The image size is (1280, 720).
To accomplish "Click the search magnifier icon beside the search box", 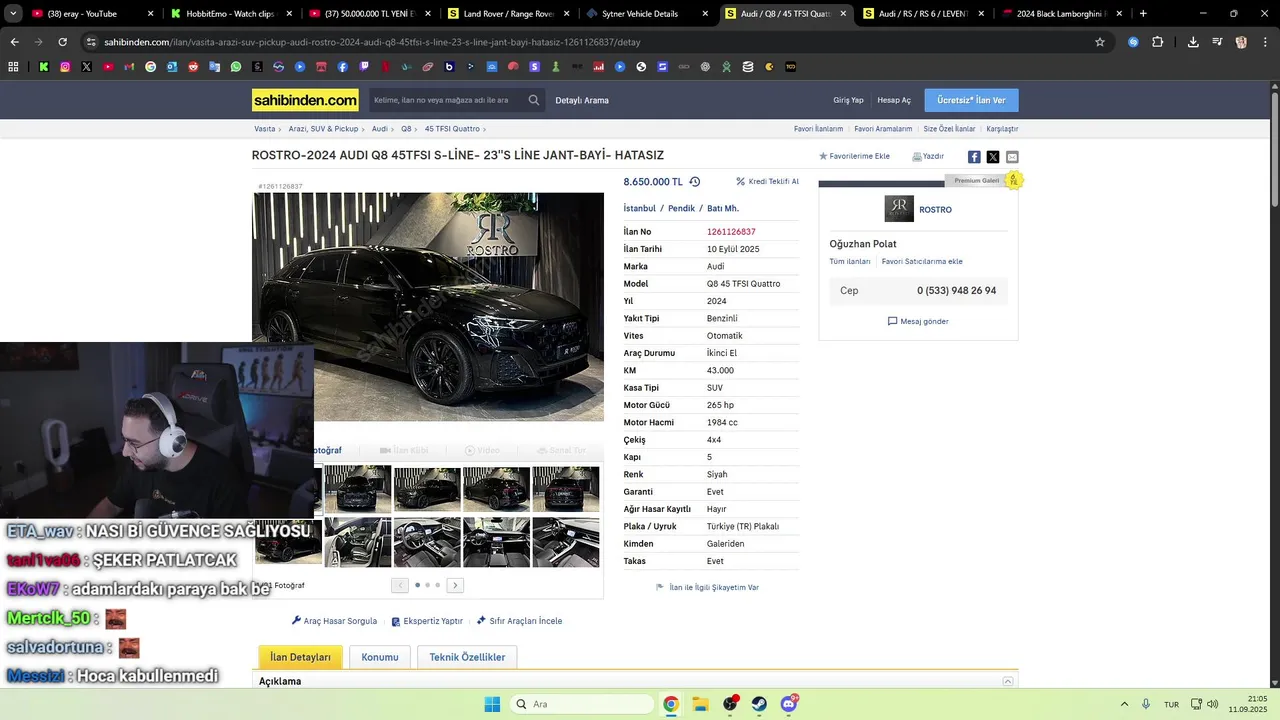I will pyautogui.click(x=534, y=100).
